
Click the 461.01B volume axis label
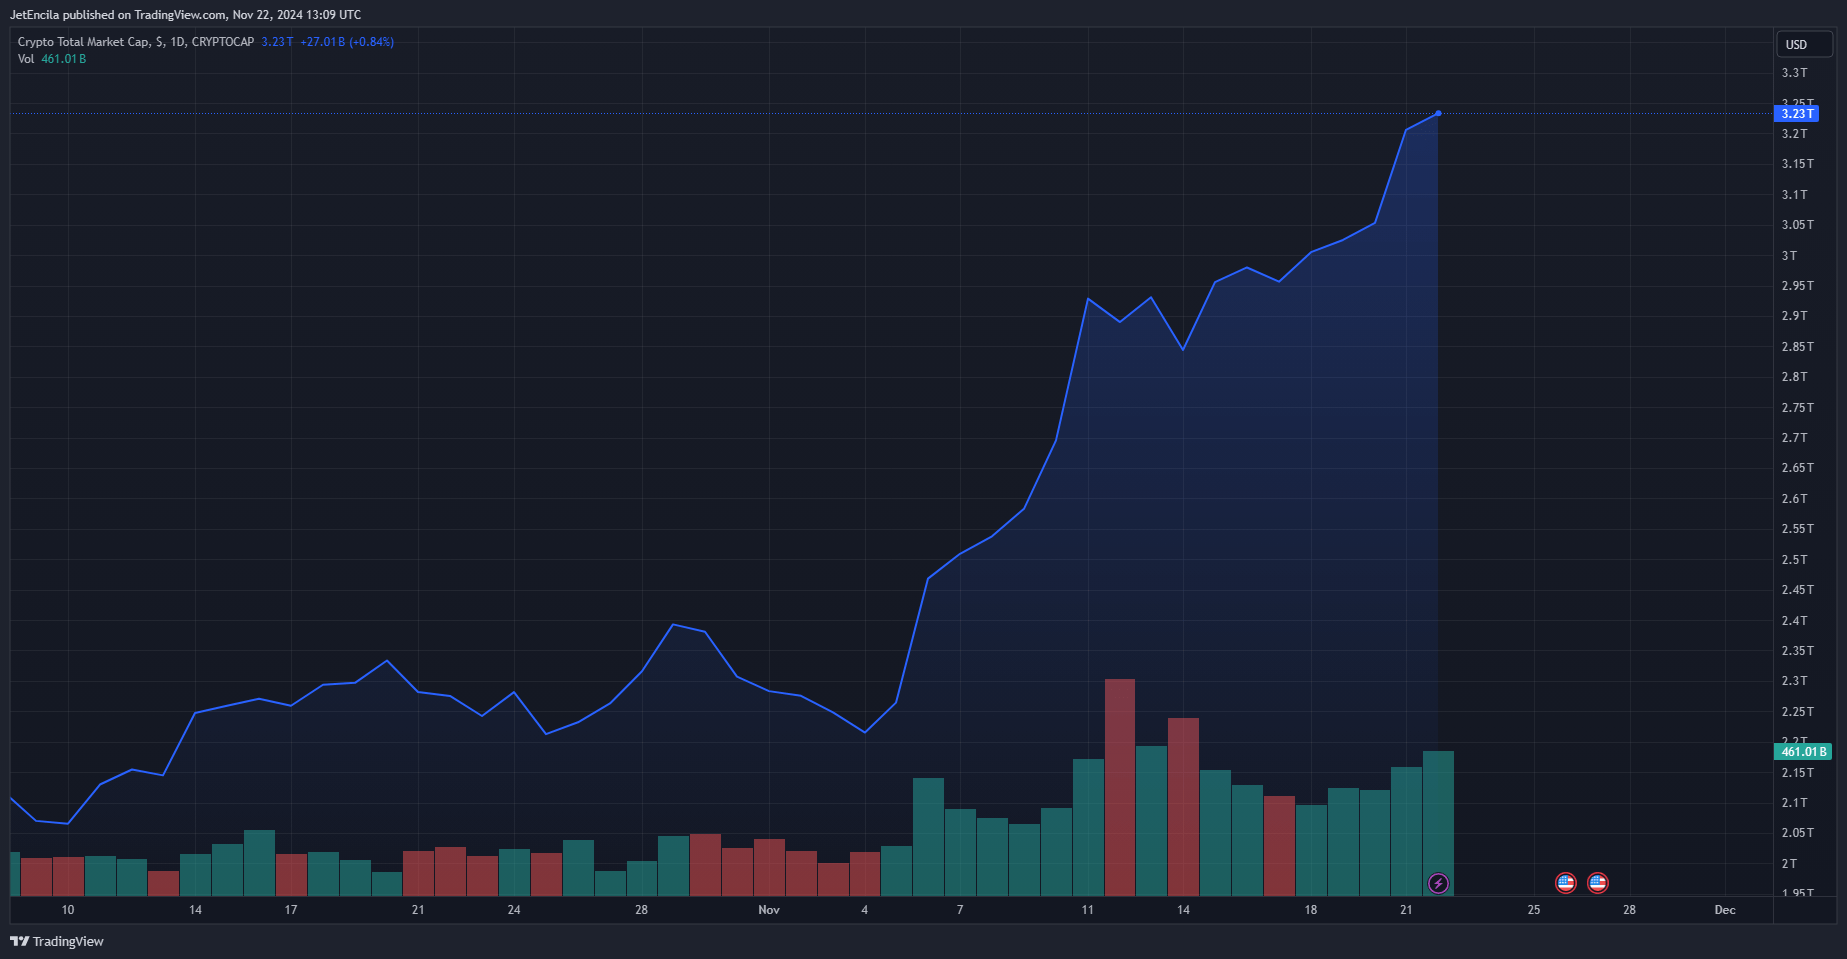pos(1803,751)
